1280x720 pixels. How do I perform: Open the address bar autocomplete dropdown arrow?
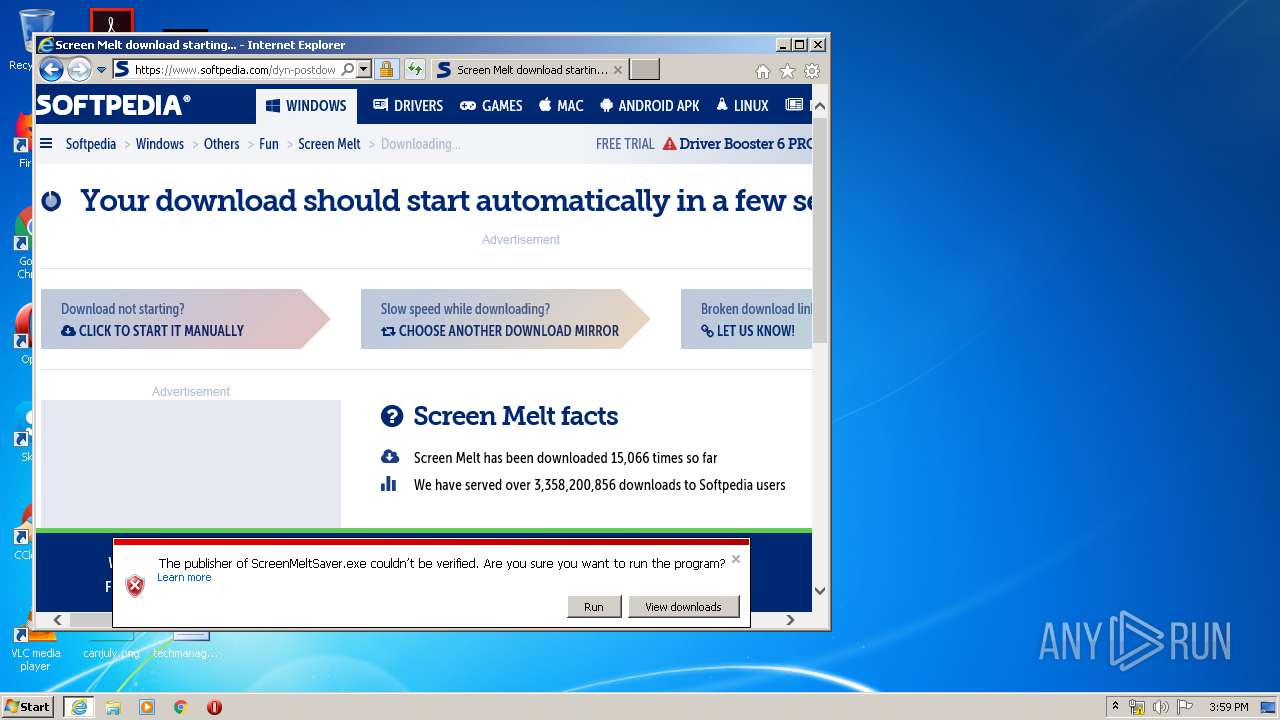tap(364, 70)
